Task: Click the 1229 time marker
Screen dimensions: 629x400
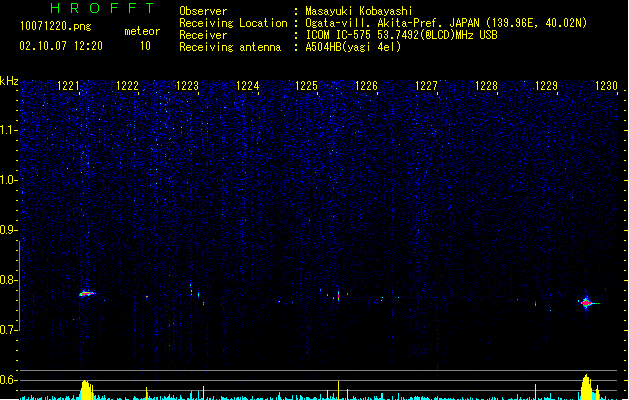Action: [x=546, y=86]
